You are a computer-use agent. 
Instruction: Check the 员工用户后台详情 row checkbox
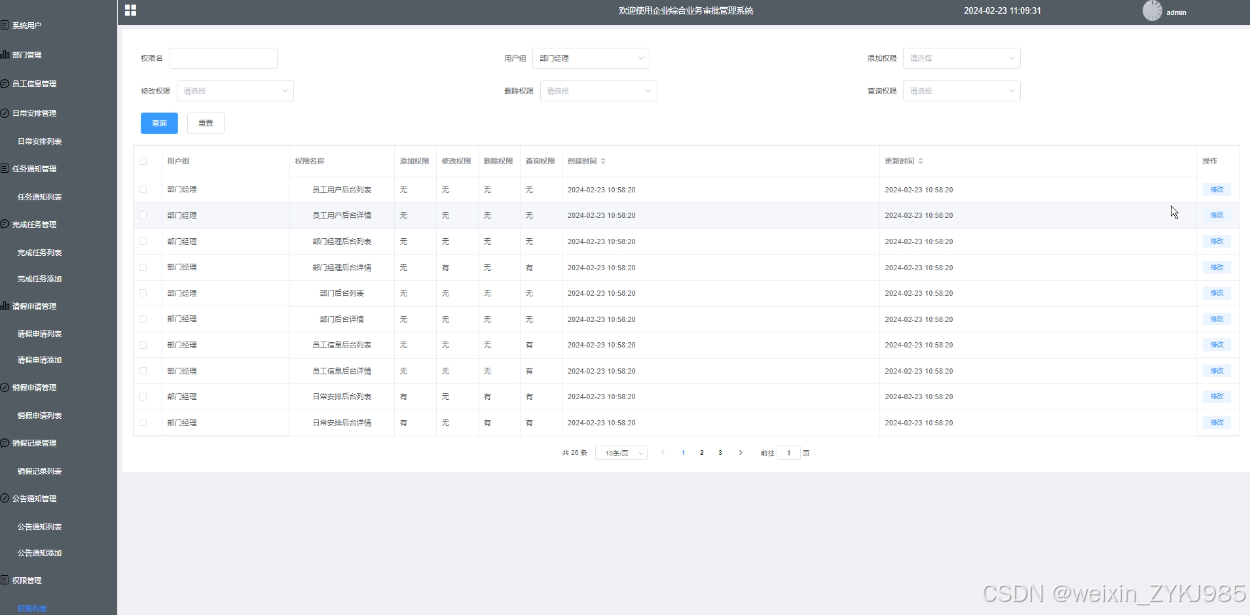click(x=143, y=215)
